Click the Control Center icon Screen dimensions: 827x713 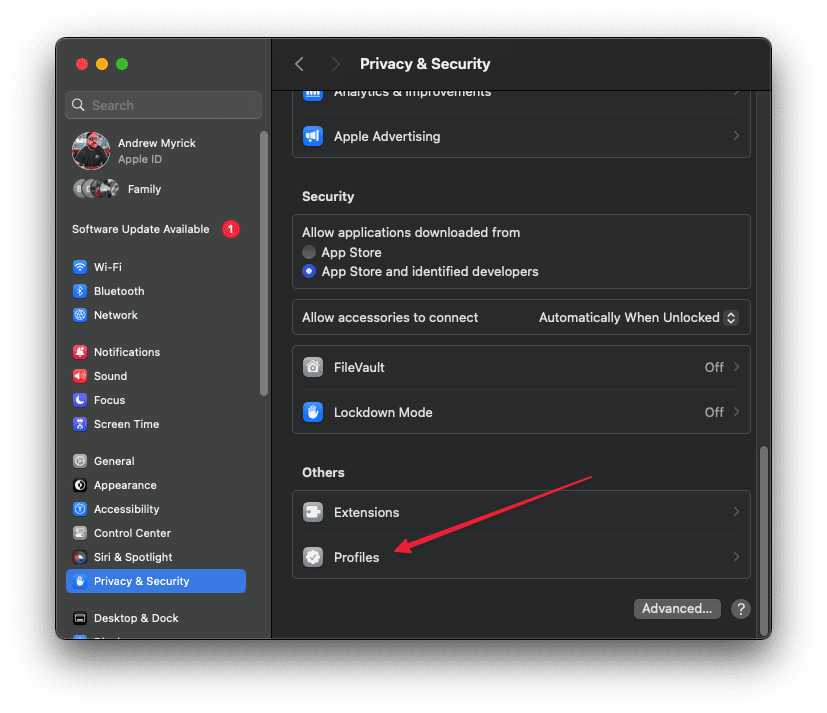(80, 533)
